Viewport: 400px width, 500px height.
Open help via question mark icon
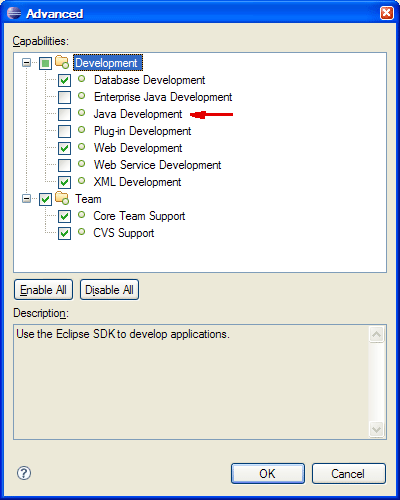click(24, 473)
